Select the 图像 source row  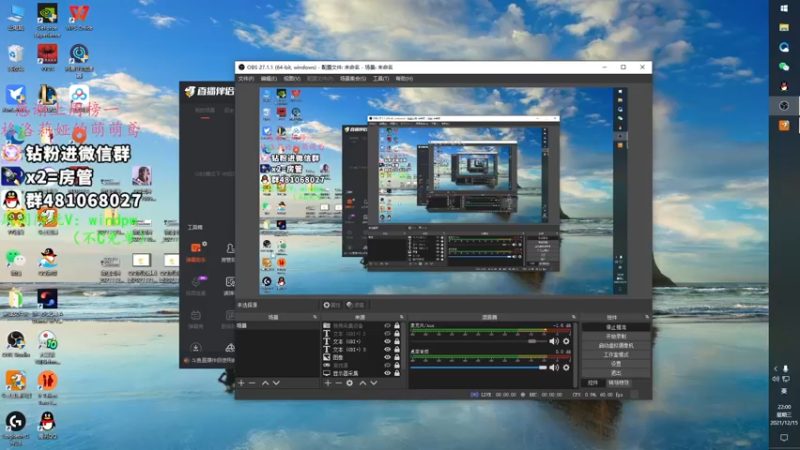click(362, 357)
